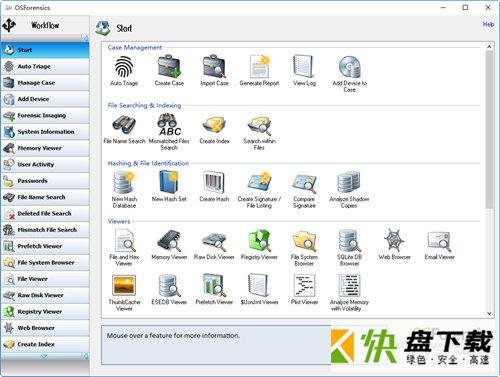Image resolution: width=500 pixels, height=377 pixels.
Task: Click main panel scrollbar up arrow
Action: point(489,47)
